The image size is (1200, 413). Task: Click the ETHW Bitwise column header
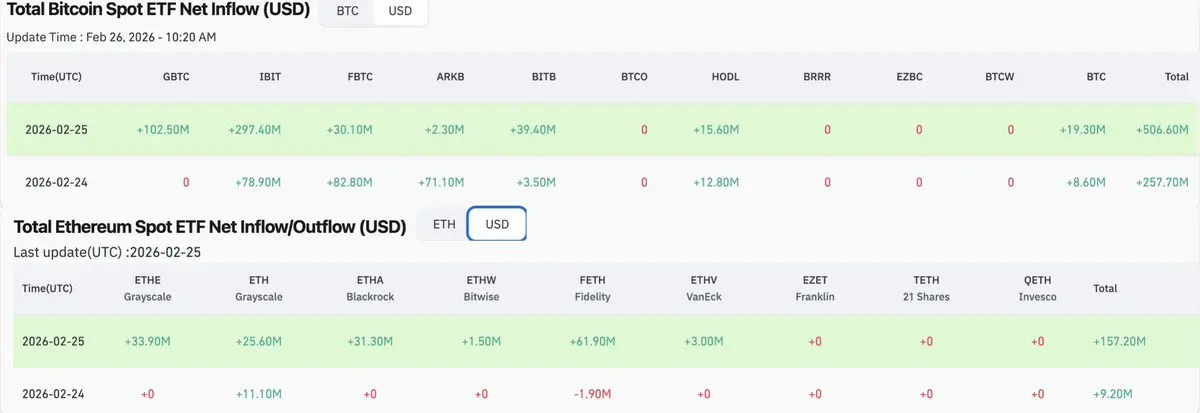pos(481,289)
